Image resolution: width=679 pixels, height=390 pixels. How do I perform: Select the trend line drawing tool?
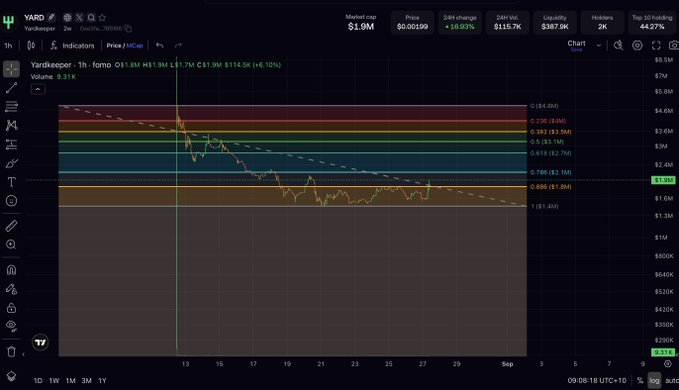coord(11,88)
